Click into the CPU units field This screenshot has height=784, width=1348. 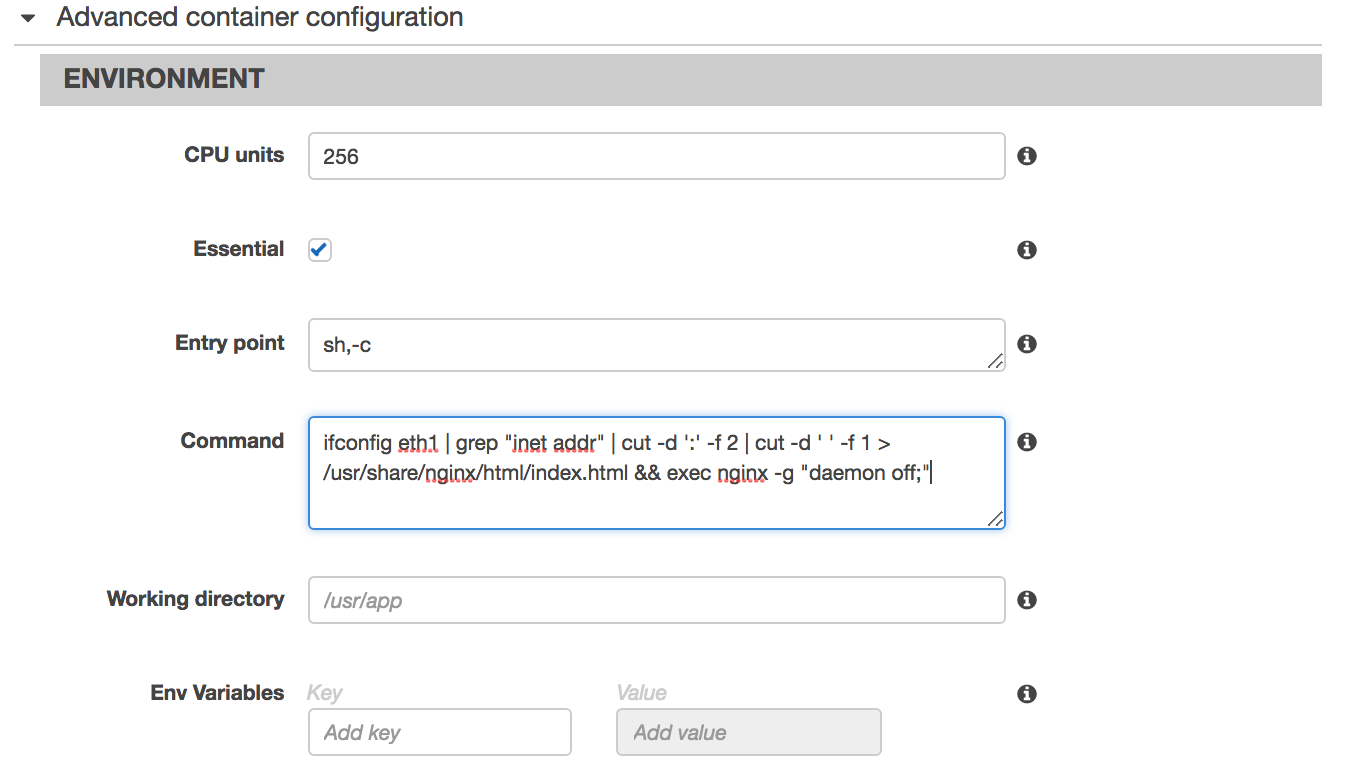click(x=656, y=157)
